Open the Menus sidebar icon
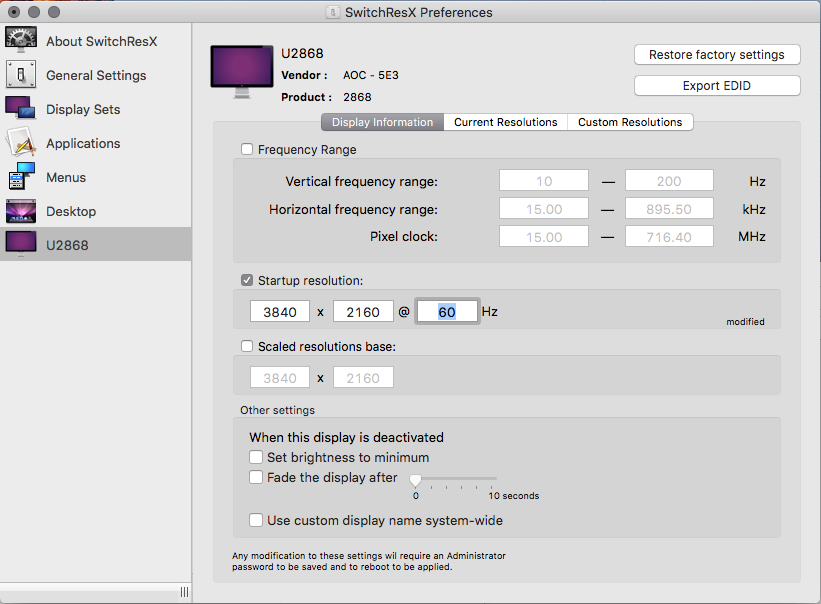Image resolution: width=821 pixels, height=604 pixels. (x=21, y=177)
